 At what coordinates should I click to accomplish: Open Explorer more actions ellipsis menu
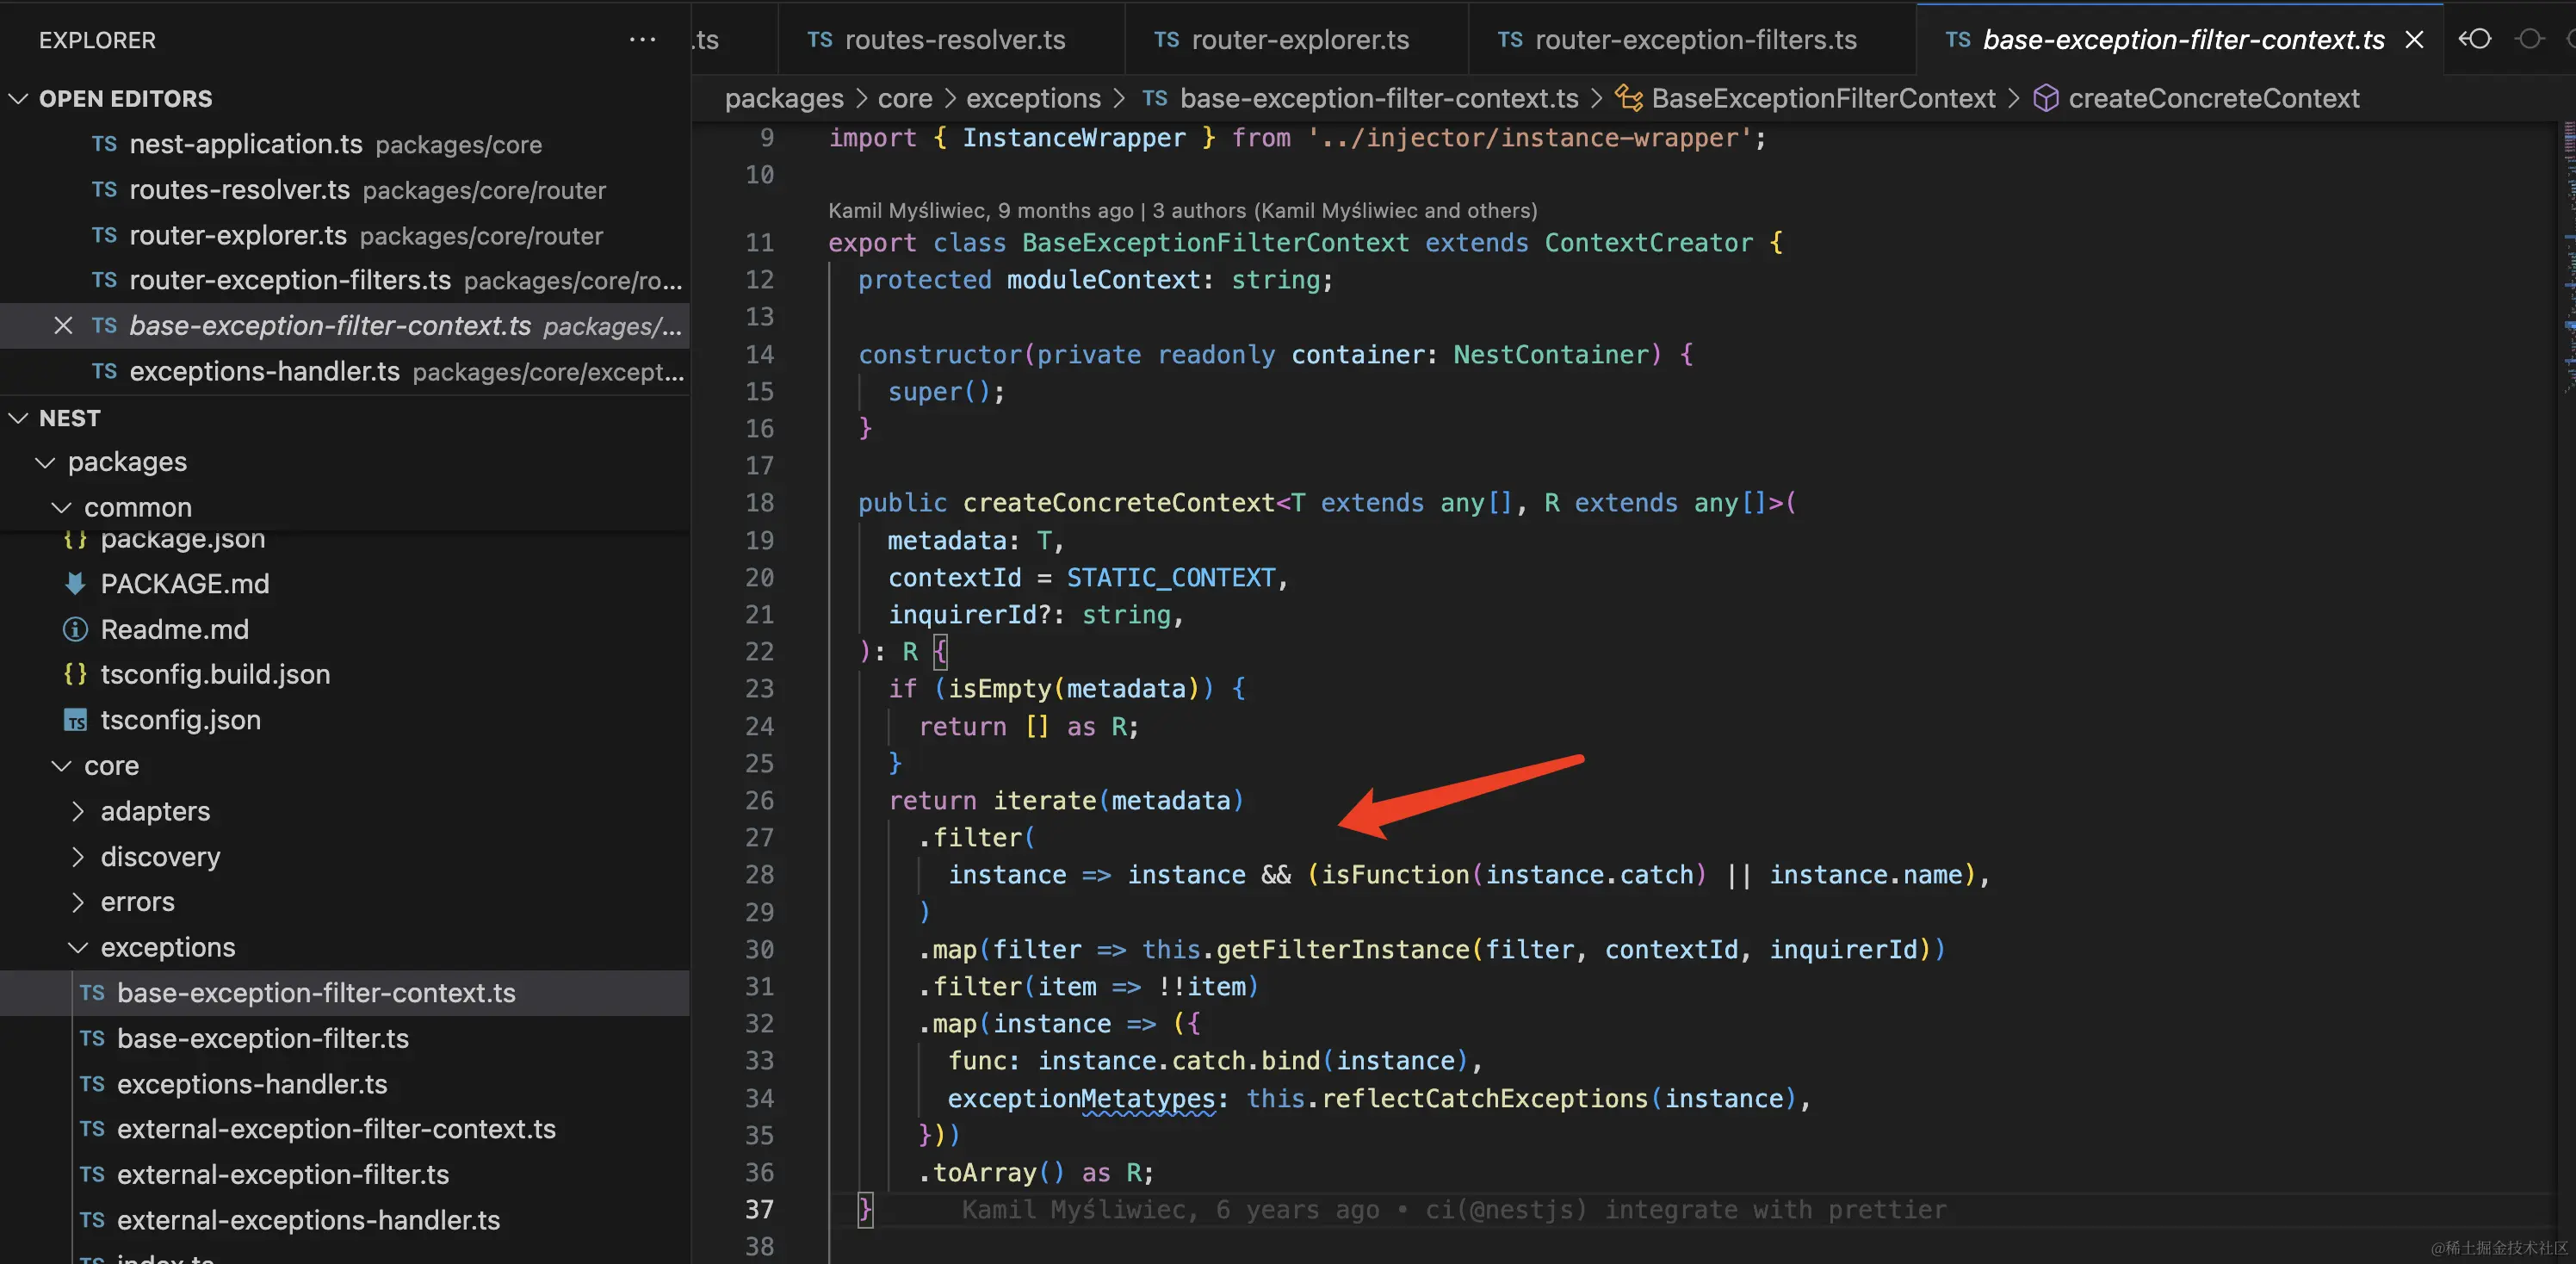coord(642,40)
